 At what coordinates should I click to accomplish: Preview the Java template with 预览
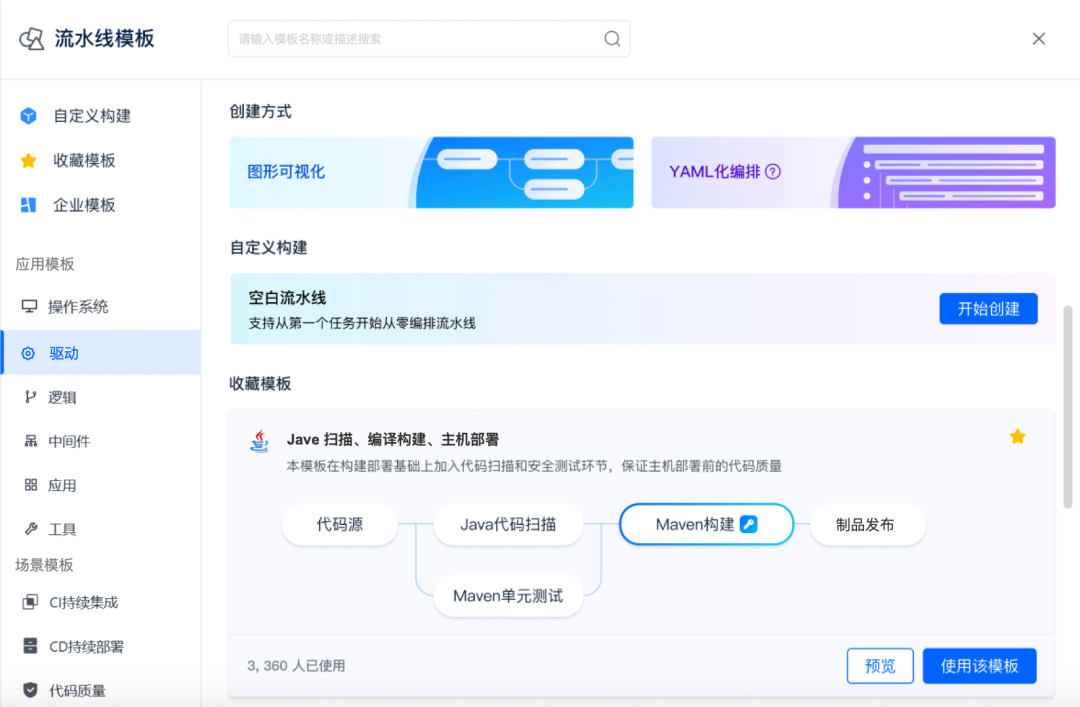click(x=880, y=666)
